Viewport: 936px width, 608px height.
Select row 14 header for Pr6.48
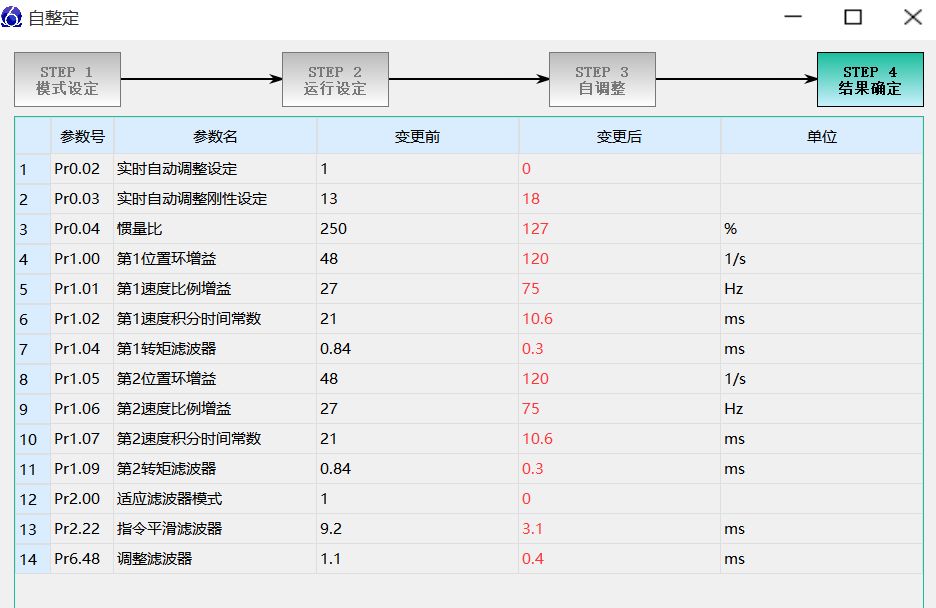coord(32,559)
